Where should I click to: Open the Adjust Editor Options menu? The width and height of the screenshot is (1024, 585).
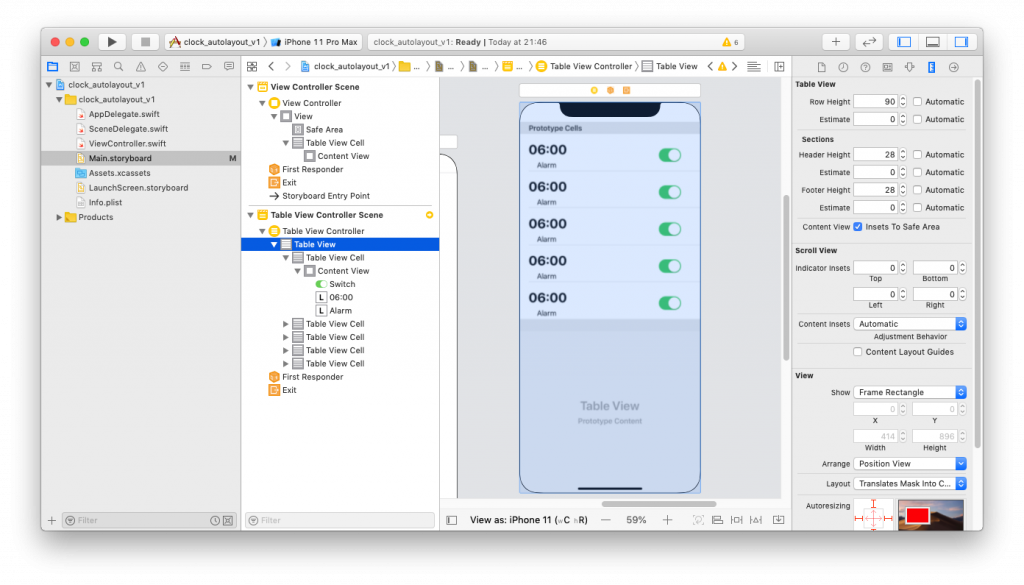coord(754,67)
